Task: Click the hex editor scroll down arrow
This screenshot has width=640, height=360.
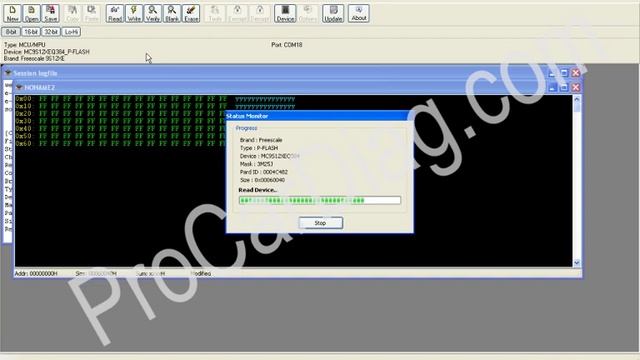Action: pos(577,263)
